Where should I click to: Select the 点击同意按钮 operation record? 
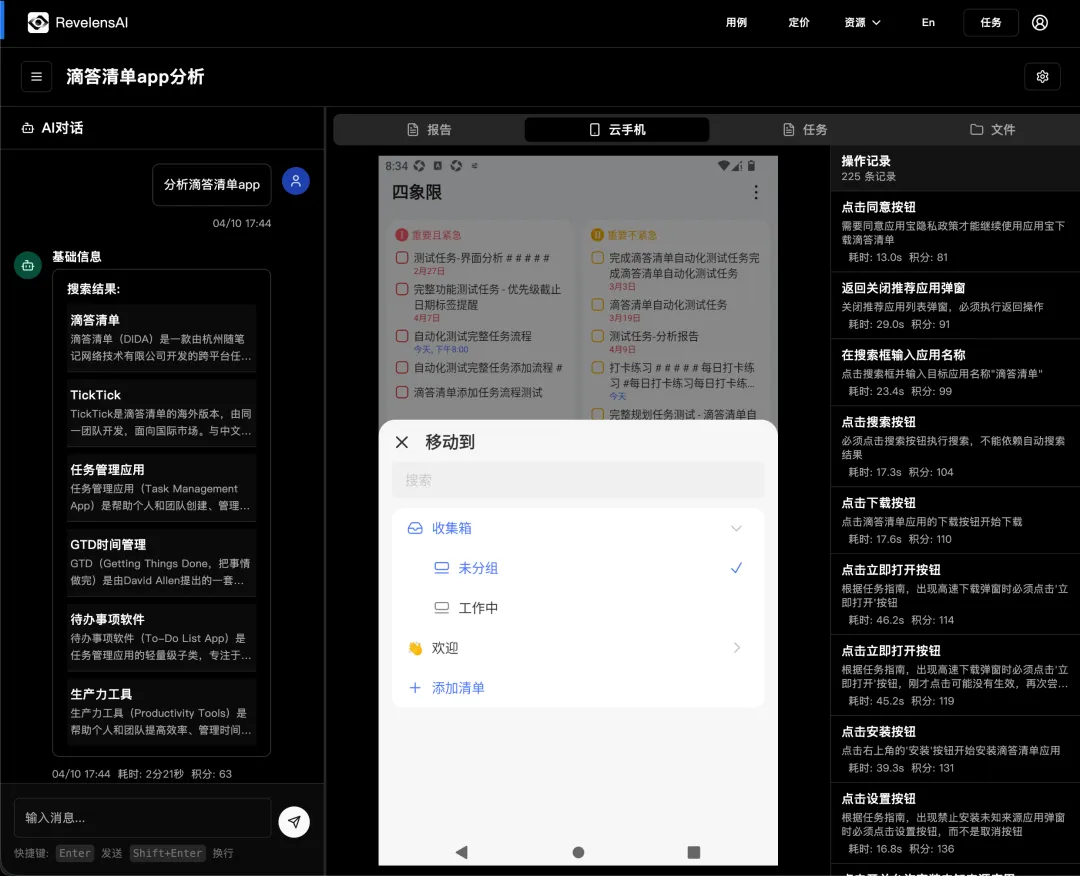click(x=955, y=231)
